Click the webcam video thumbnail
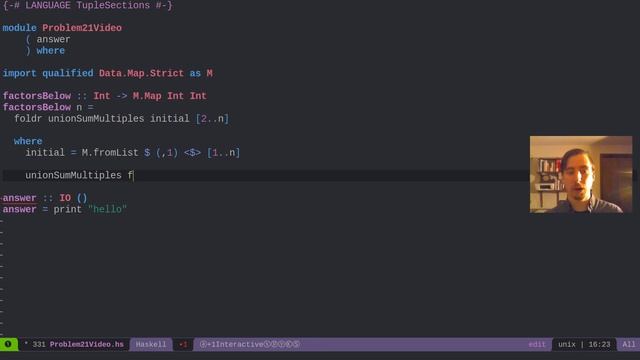 pos(581,174)
